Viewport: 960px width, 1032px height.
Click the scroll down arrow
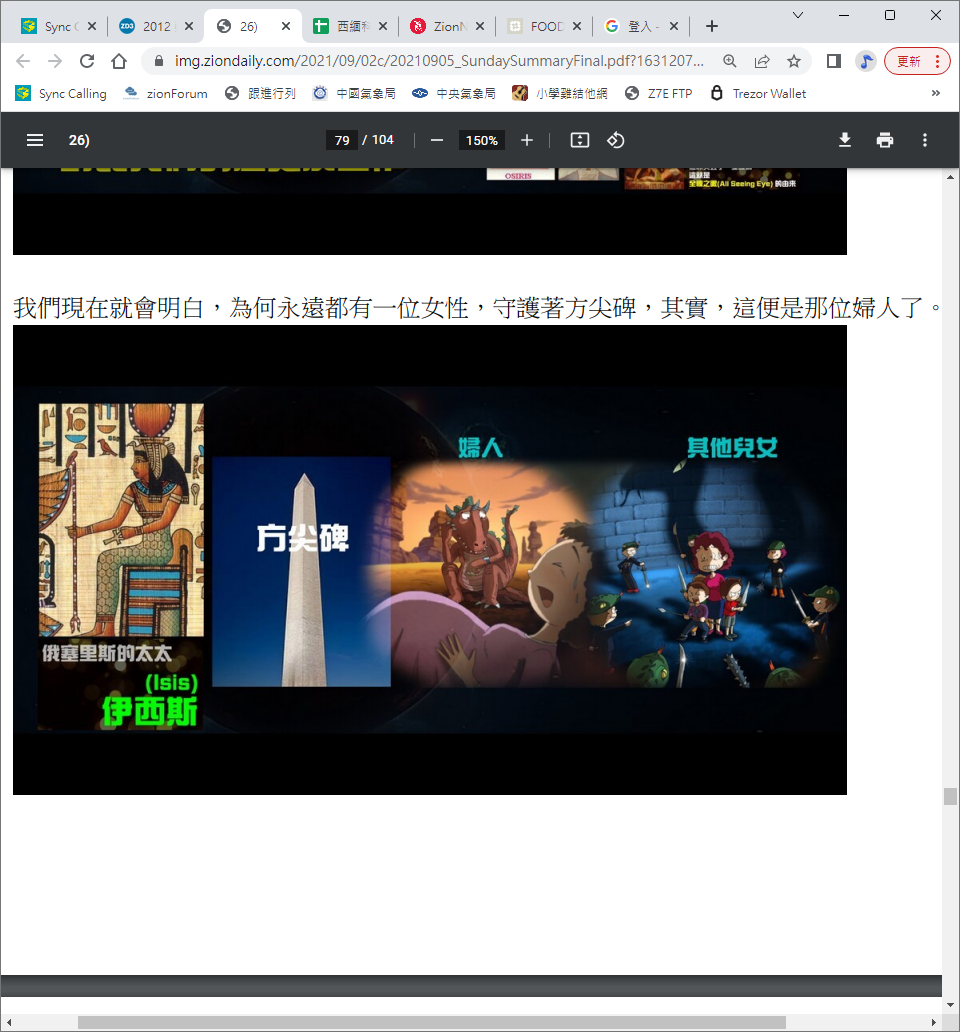(950, 1005)
